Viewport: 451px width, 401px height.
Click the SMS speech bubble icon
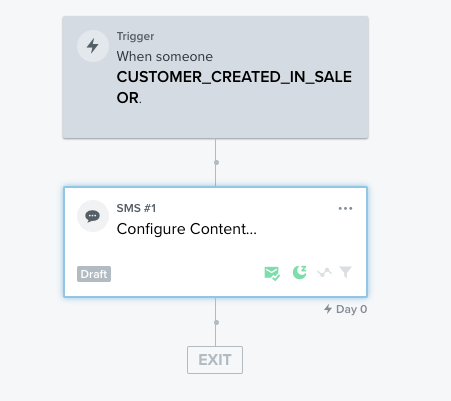click(x=93, y=216)
